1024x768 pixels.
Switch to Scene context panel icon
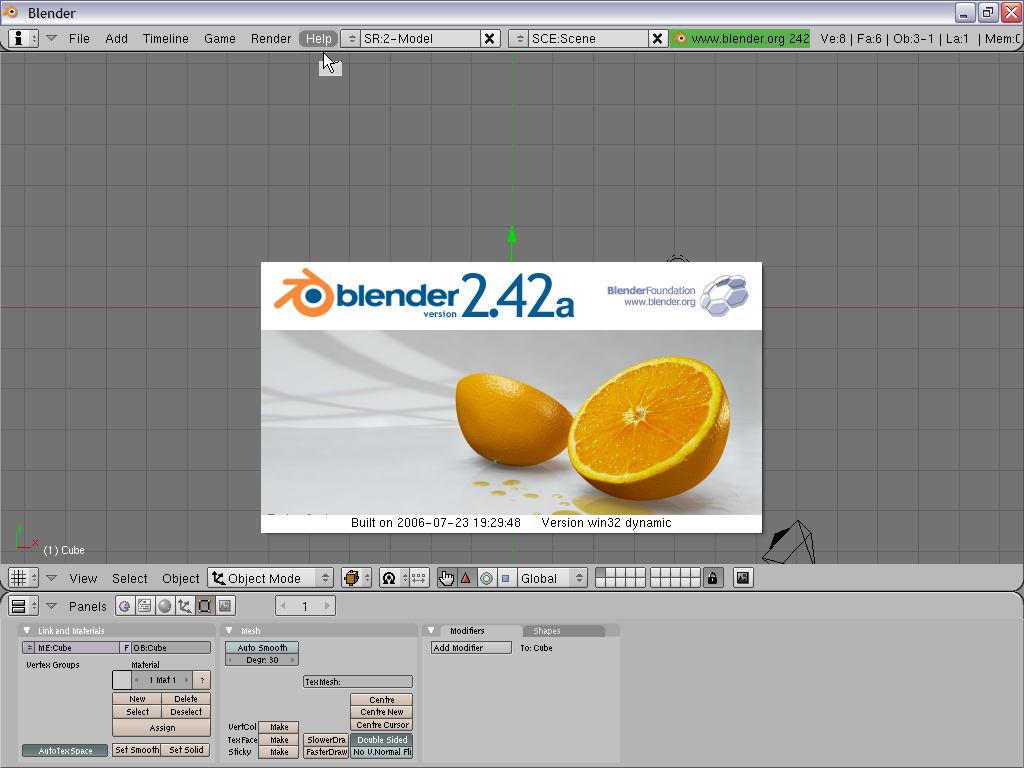point(225,606)
